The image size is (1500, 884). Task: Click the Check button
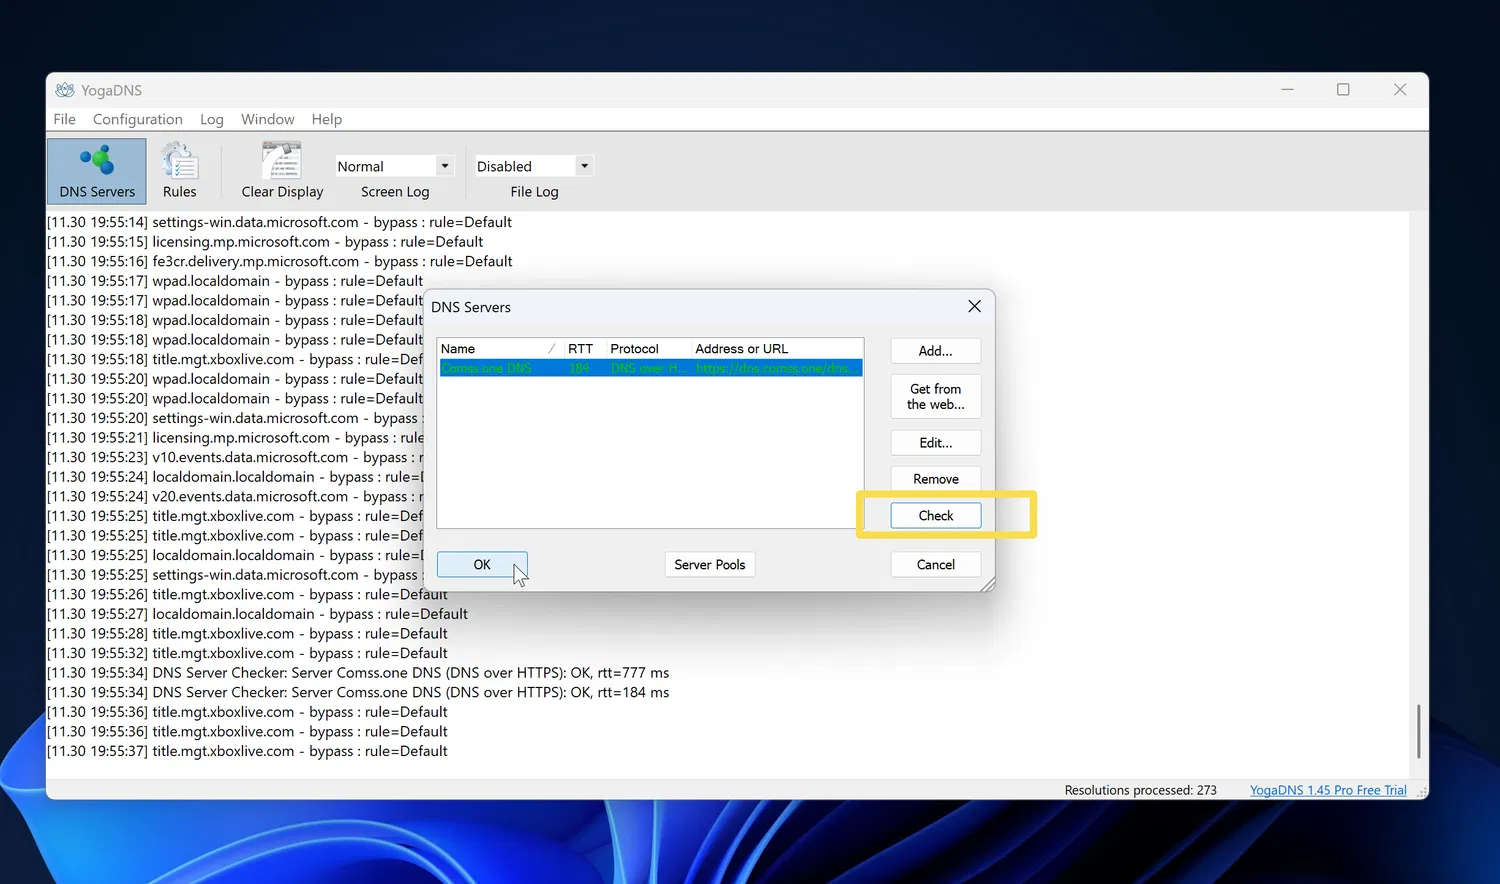[936, 516]
